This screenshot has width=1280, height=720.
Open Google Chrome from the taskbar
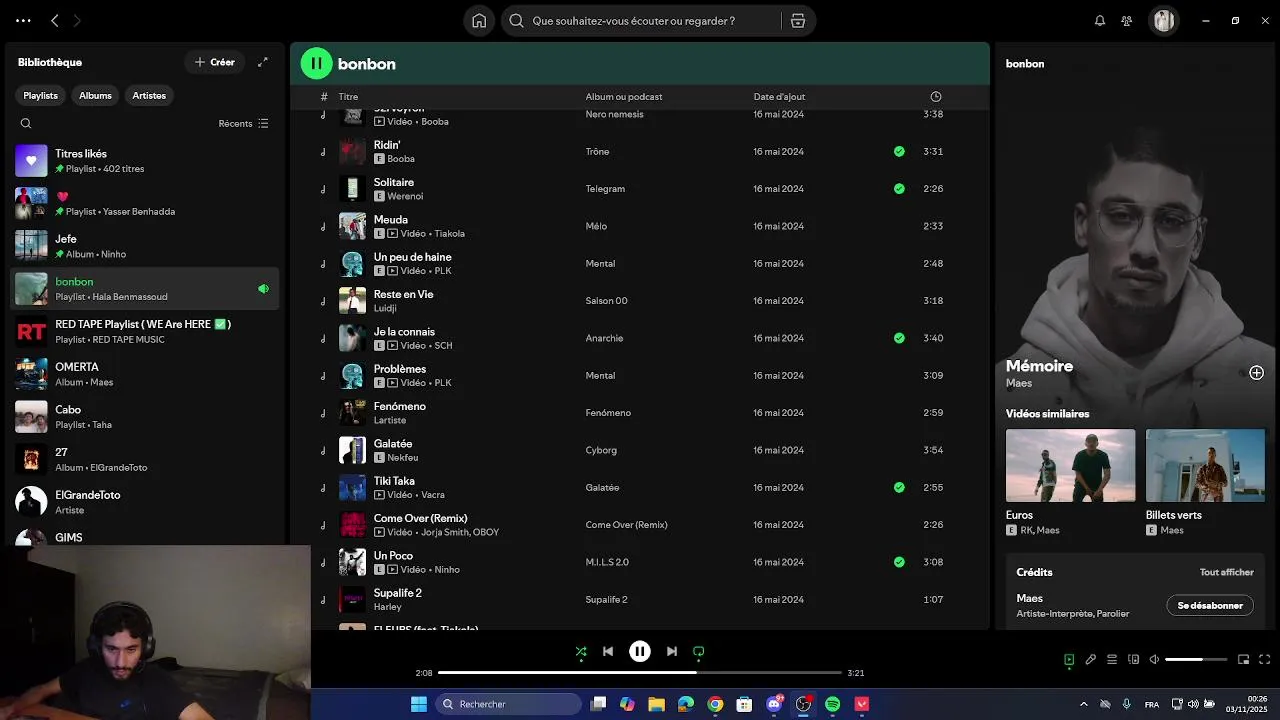coord(715,704)
